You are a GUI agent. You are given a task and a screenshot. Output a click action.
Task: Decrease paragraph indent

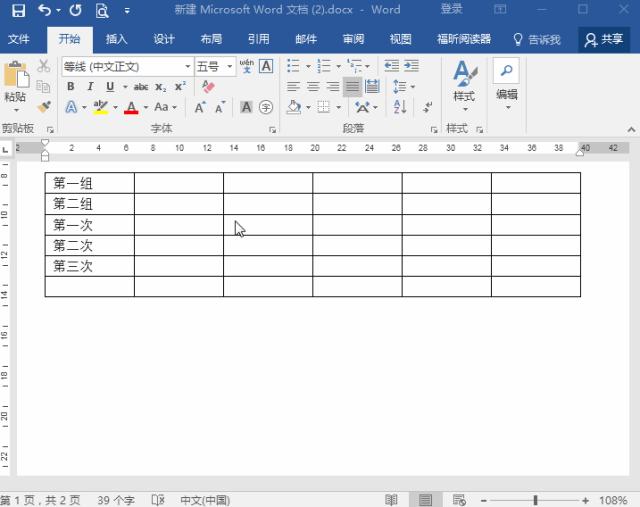point(391,65)
